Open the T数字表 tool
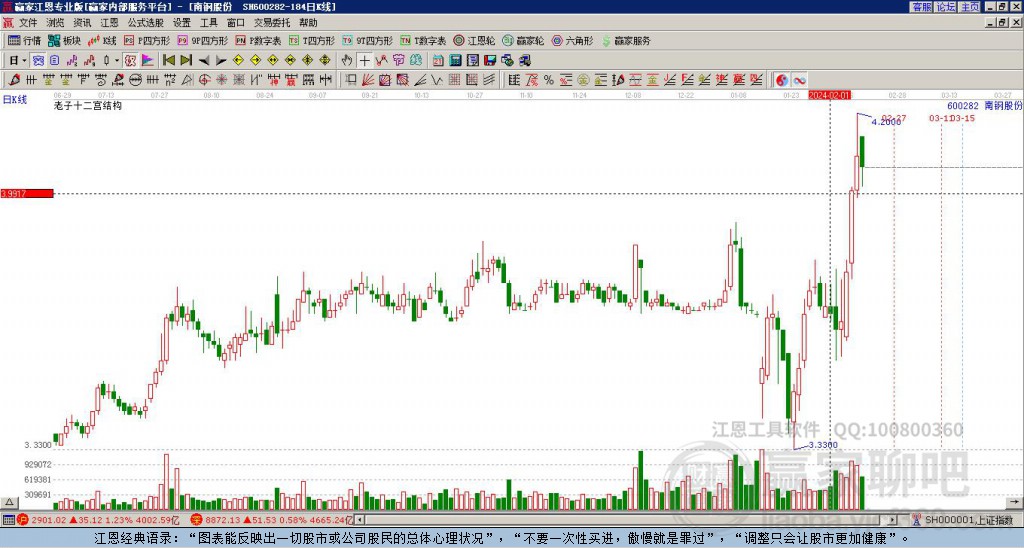 [x=423, y=40]
